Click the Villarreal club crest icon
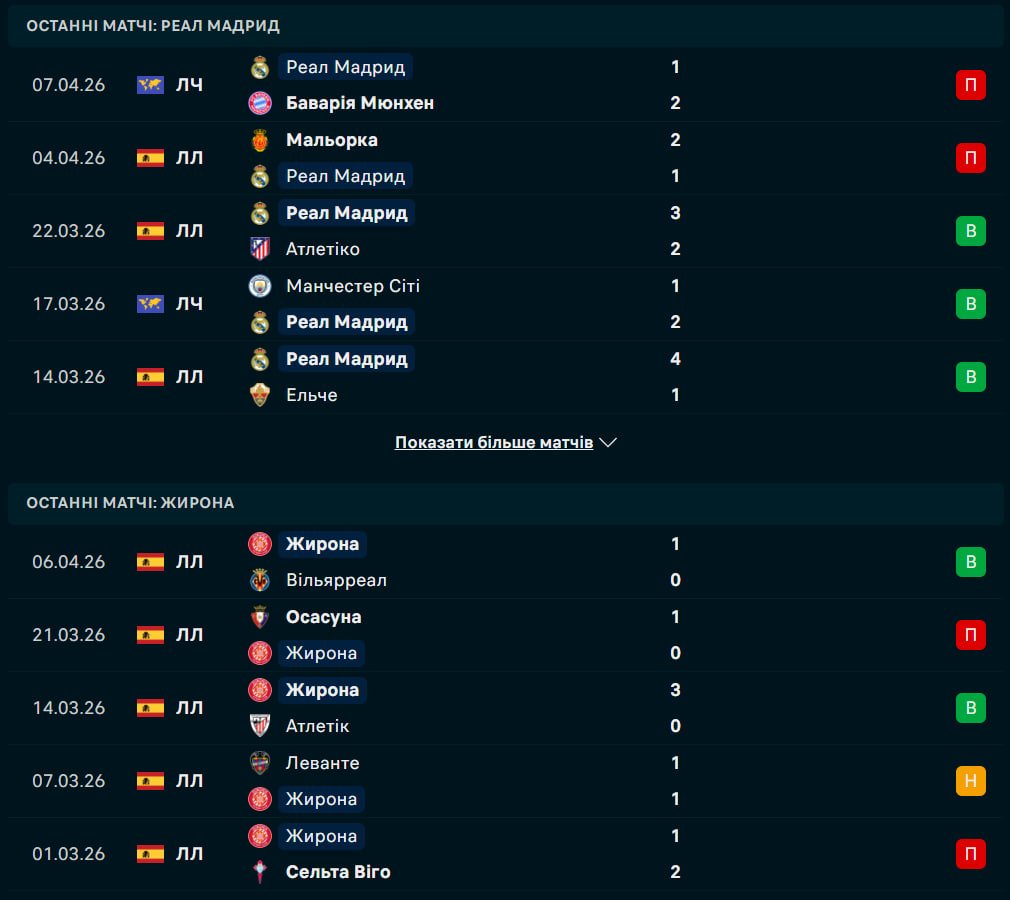Image resolution: width=1010 pixels, height=900 pixels. click(260, 580)
